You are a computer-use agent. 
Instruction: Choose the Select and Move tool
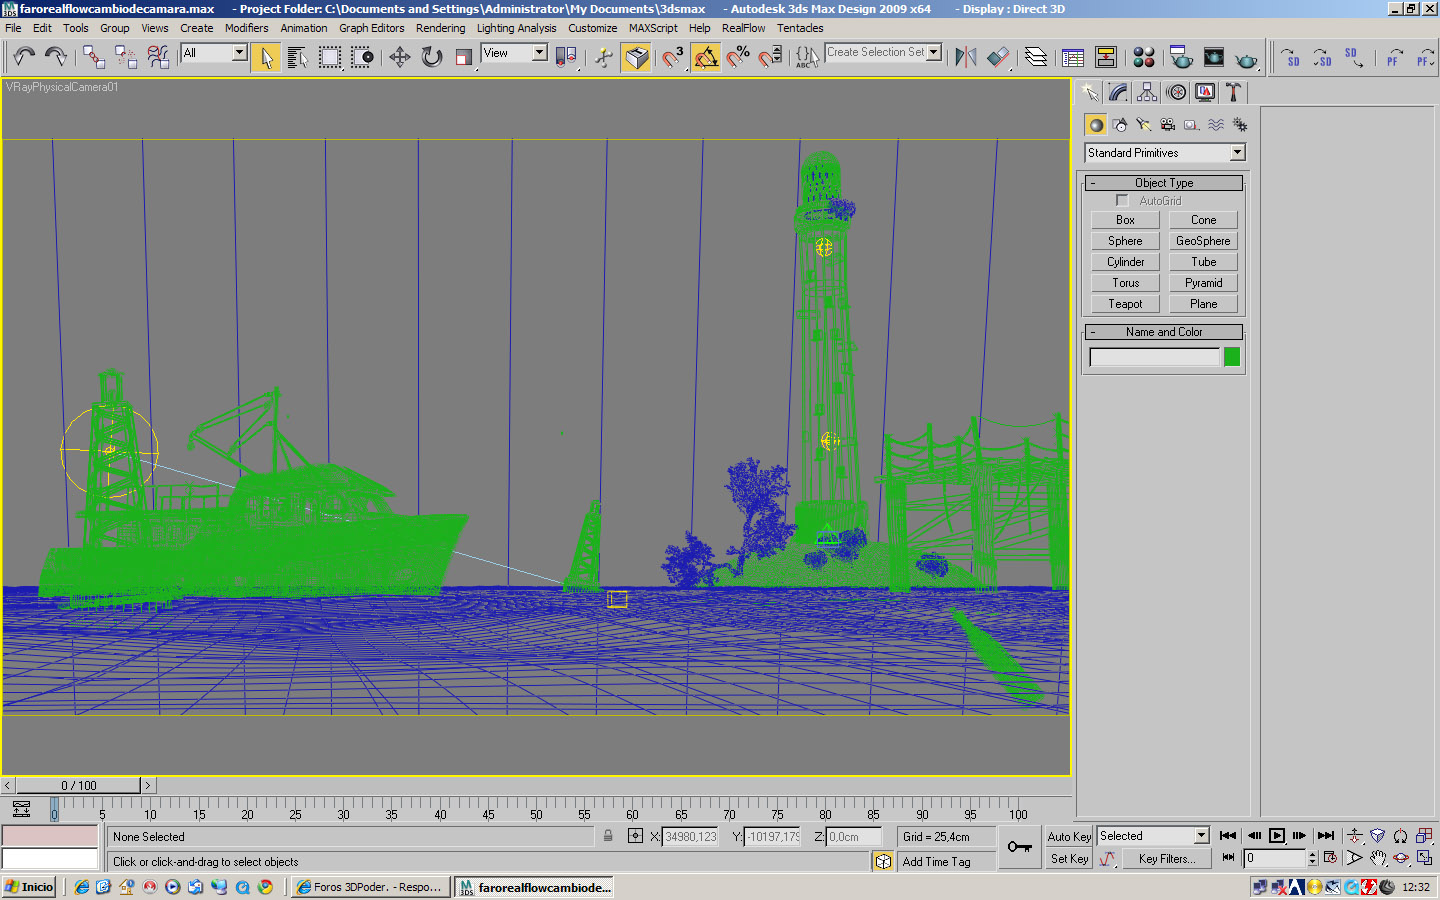[x=400, y=57]
